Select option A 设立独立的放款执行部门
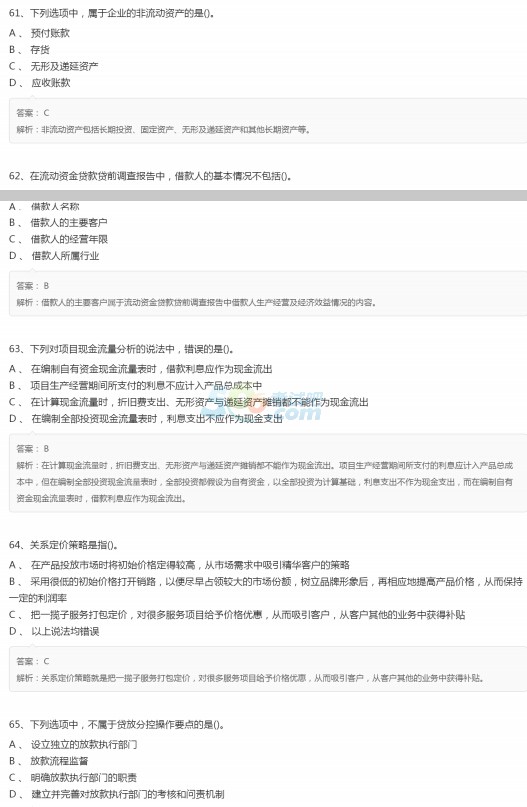 coord(73,744)
